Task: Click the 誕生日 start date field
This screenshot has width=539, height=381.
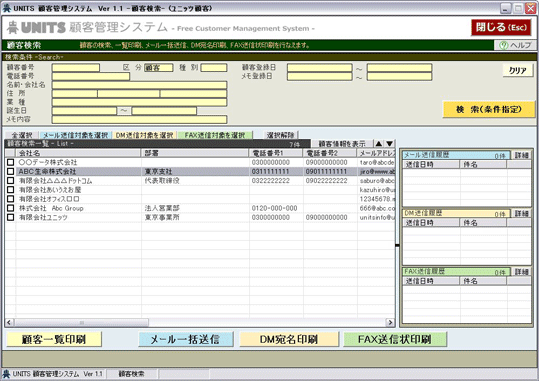Action: (84, 111)
